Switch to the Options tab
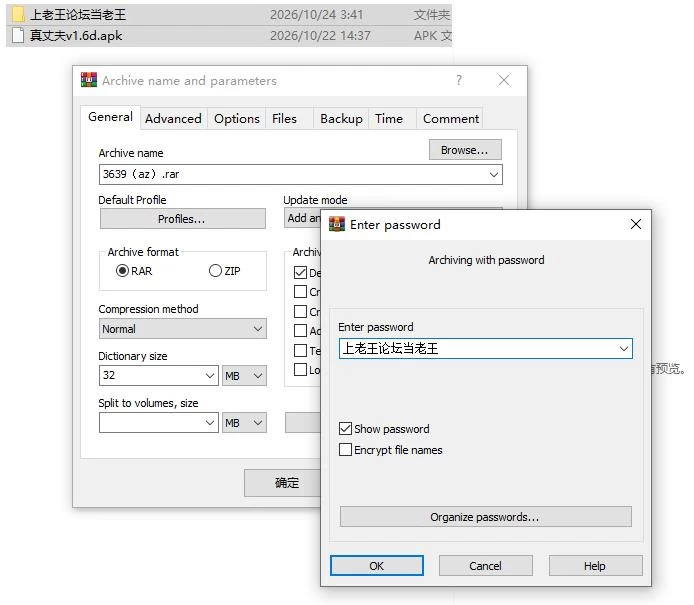The width and height of the screenshot is (694, 605). [x=237, y=119]
